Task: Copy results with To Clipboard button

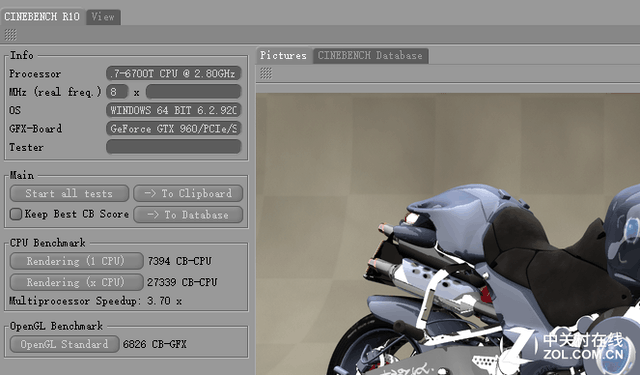Action: click(x=188, y=193)
